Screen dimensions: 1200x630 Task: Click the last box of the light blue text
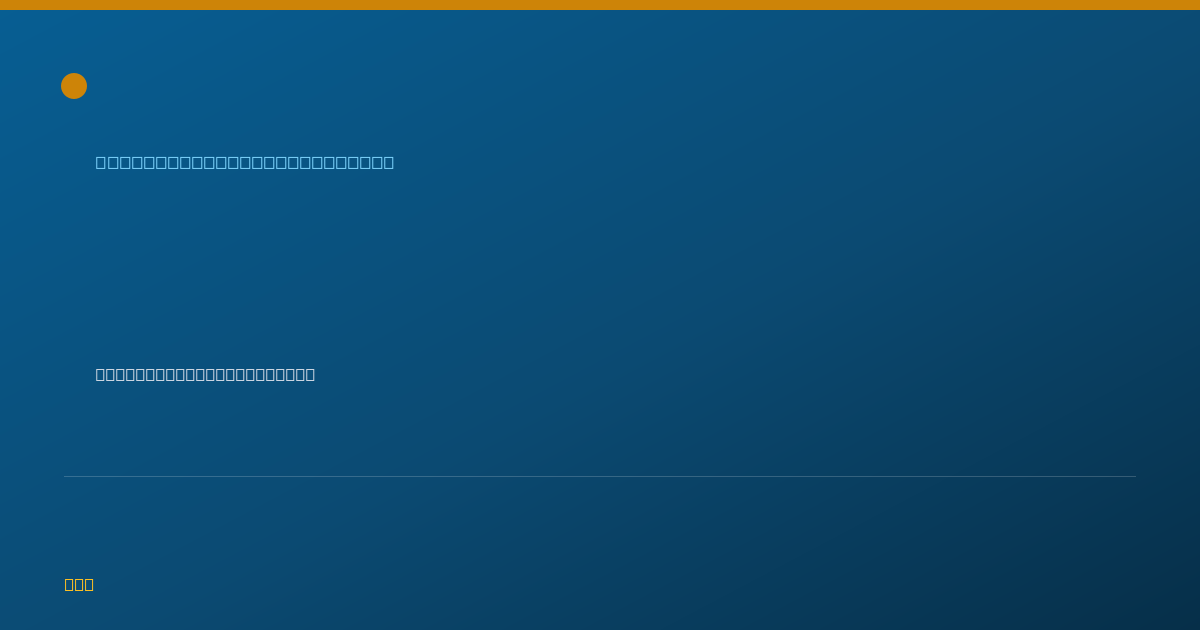[x=388, y=162]
